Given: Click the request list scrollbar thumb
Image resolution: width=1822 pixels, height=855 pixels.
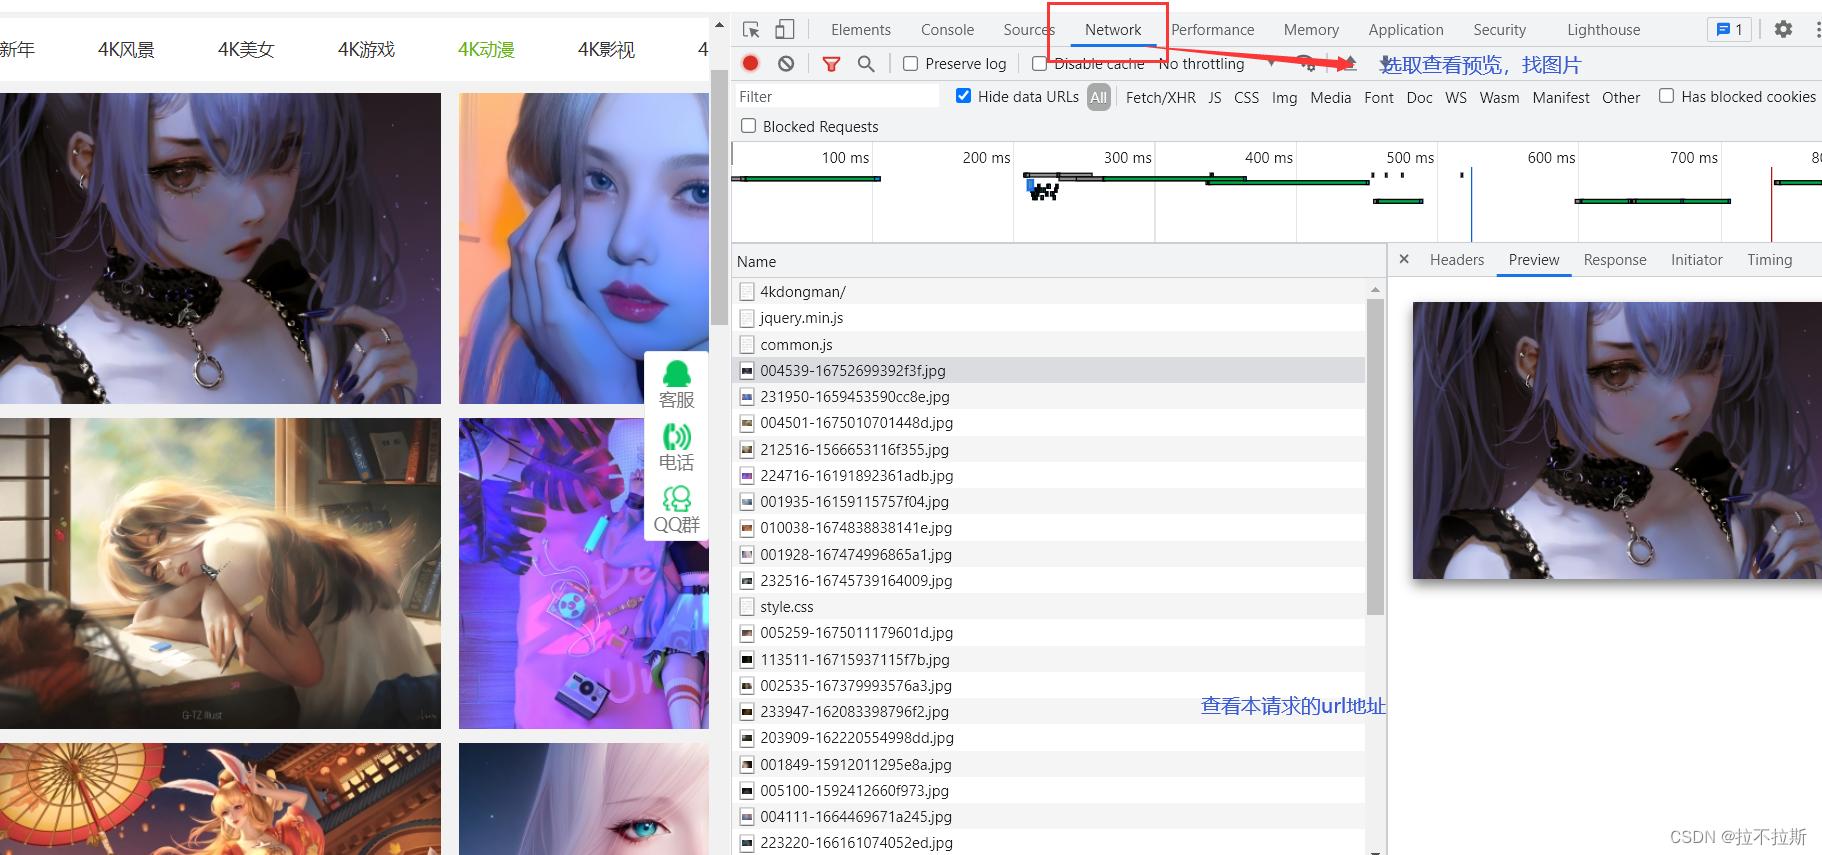Looking at the screenshot, I should tap(1375, 457).
